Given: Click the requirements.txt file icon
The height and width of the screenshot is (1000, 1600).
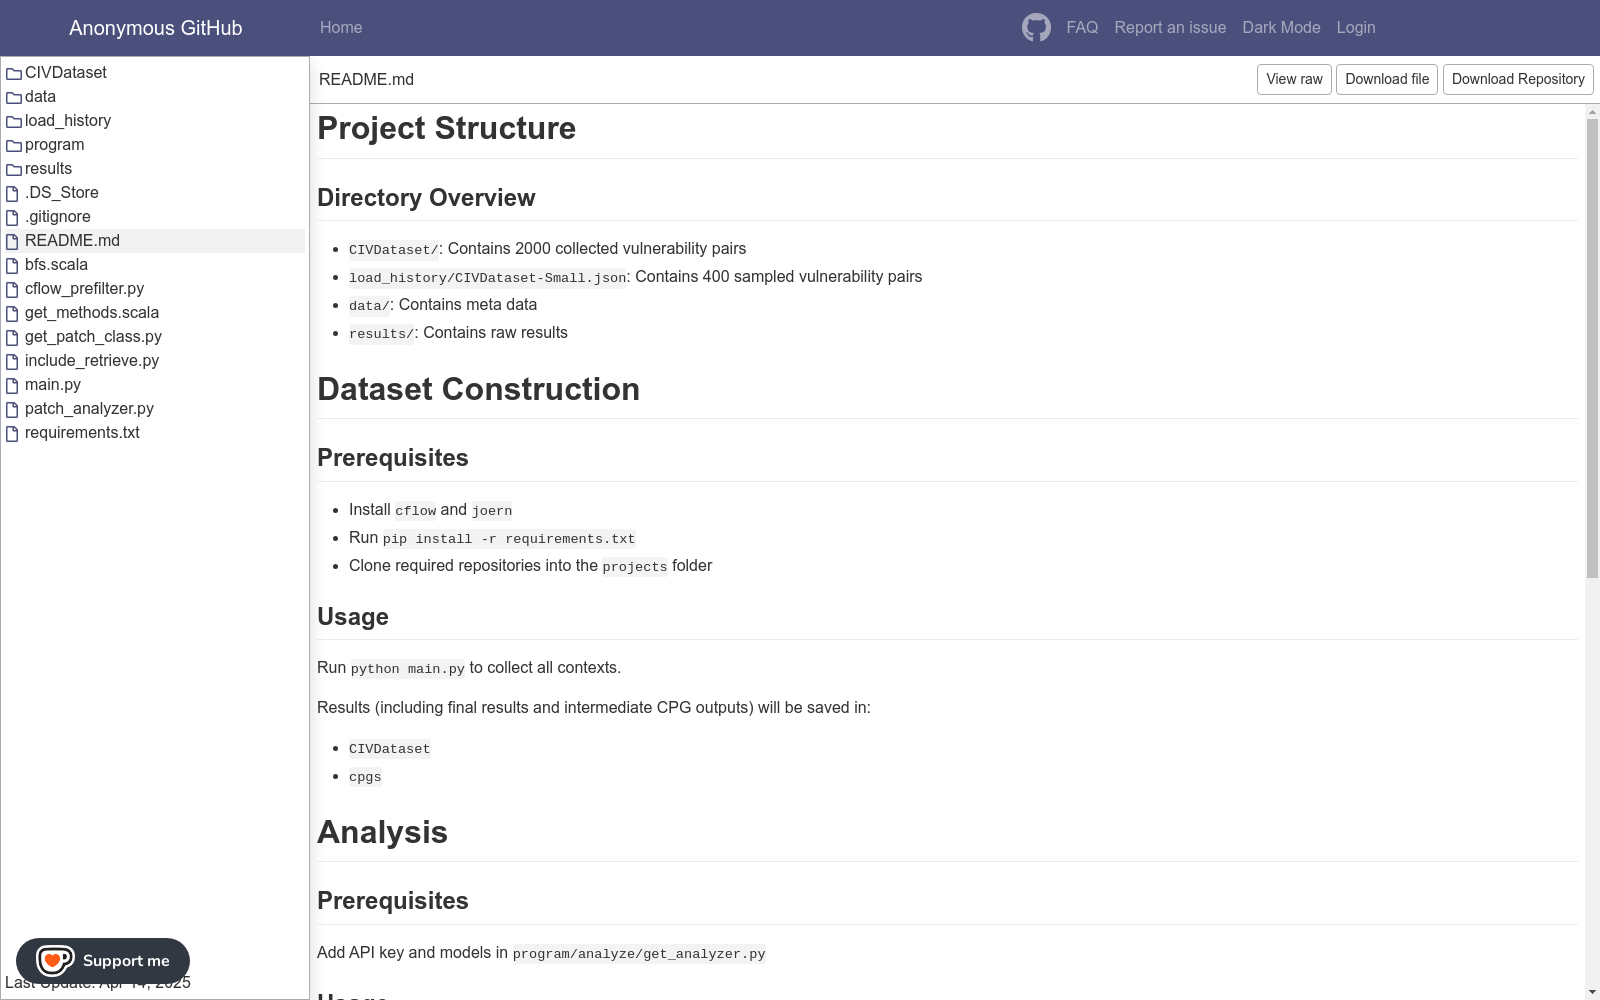Looking at the screenshot, I should tap(13, 433).
